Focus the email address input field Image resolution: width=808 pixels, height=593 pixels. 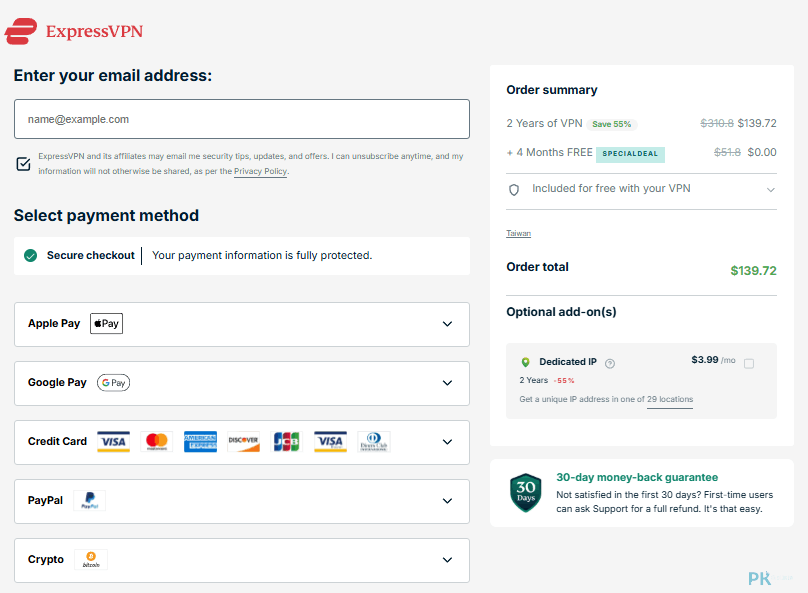click(242, 119)
